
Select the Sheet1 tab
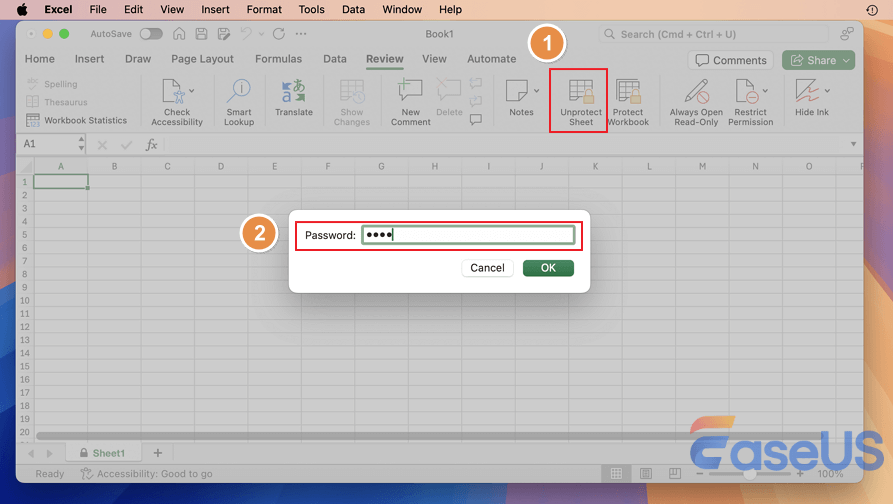103,453
